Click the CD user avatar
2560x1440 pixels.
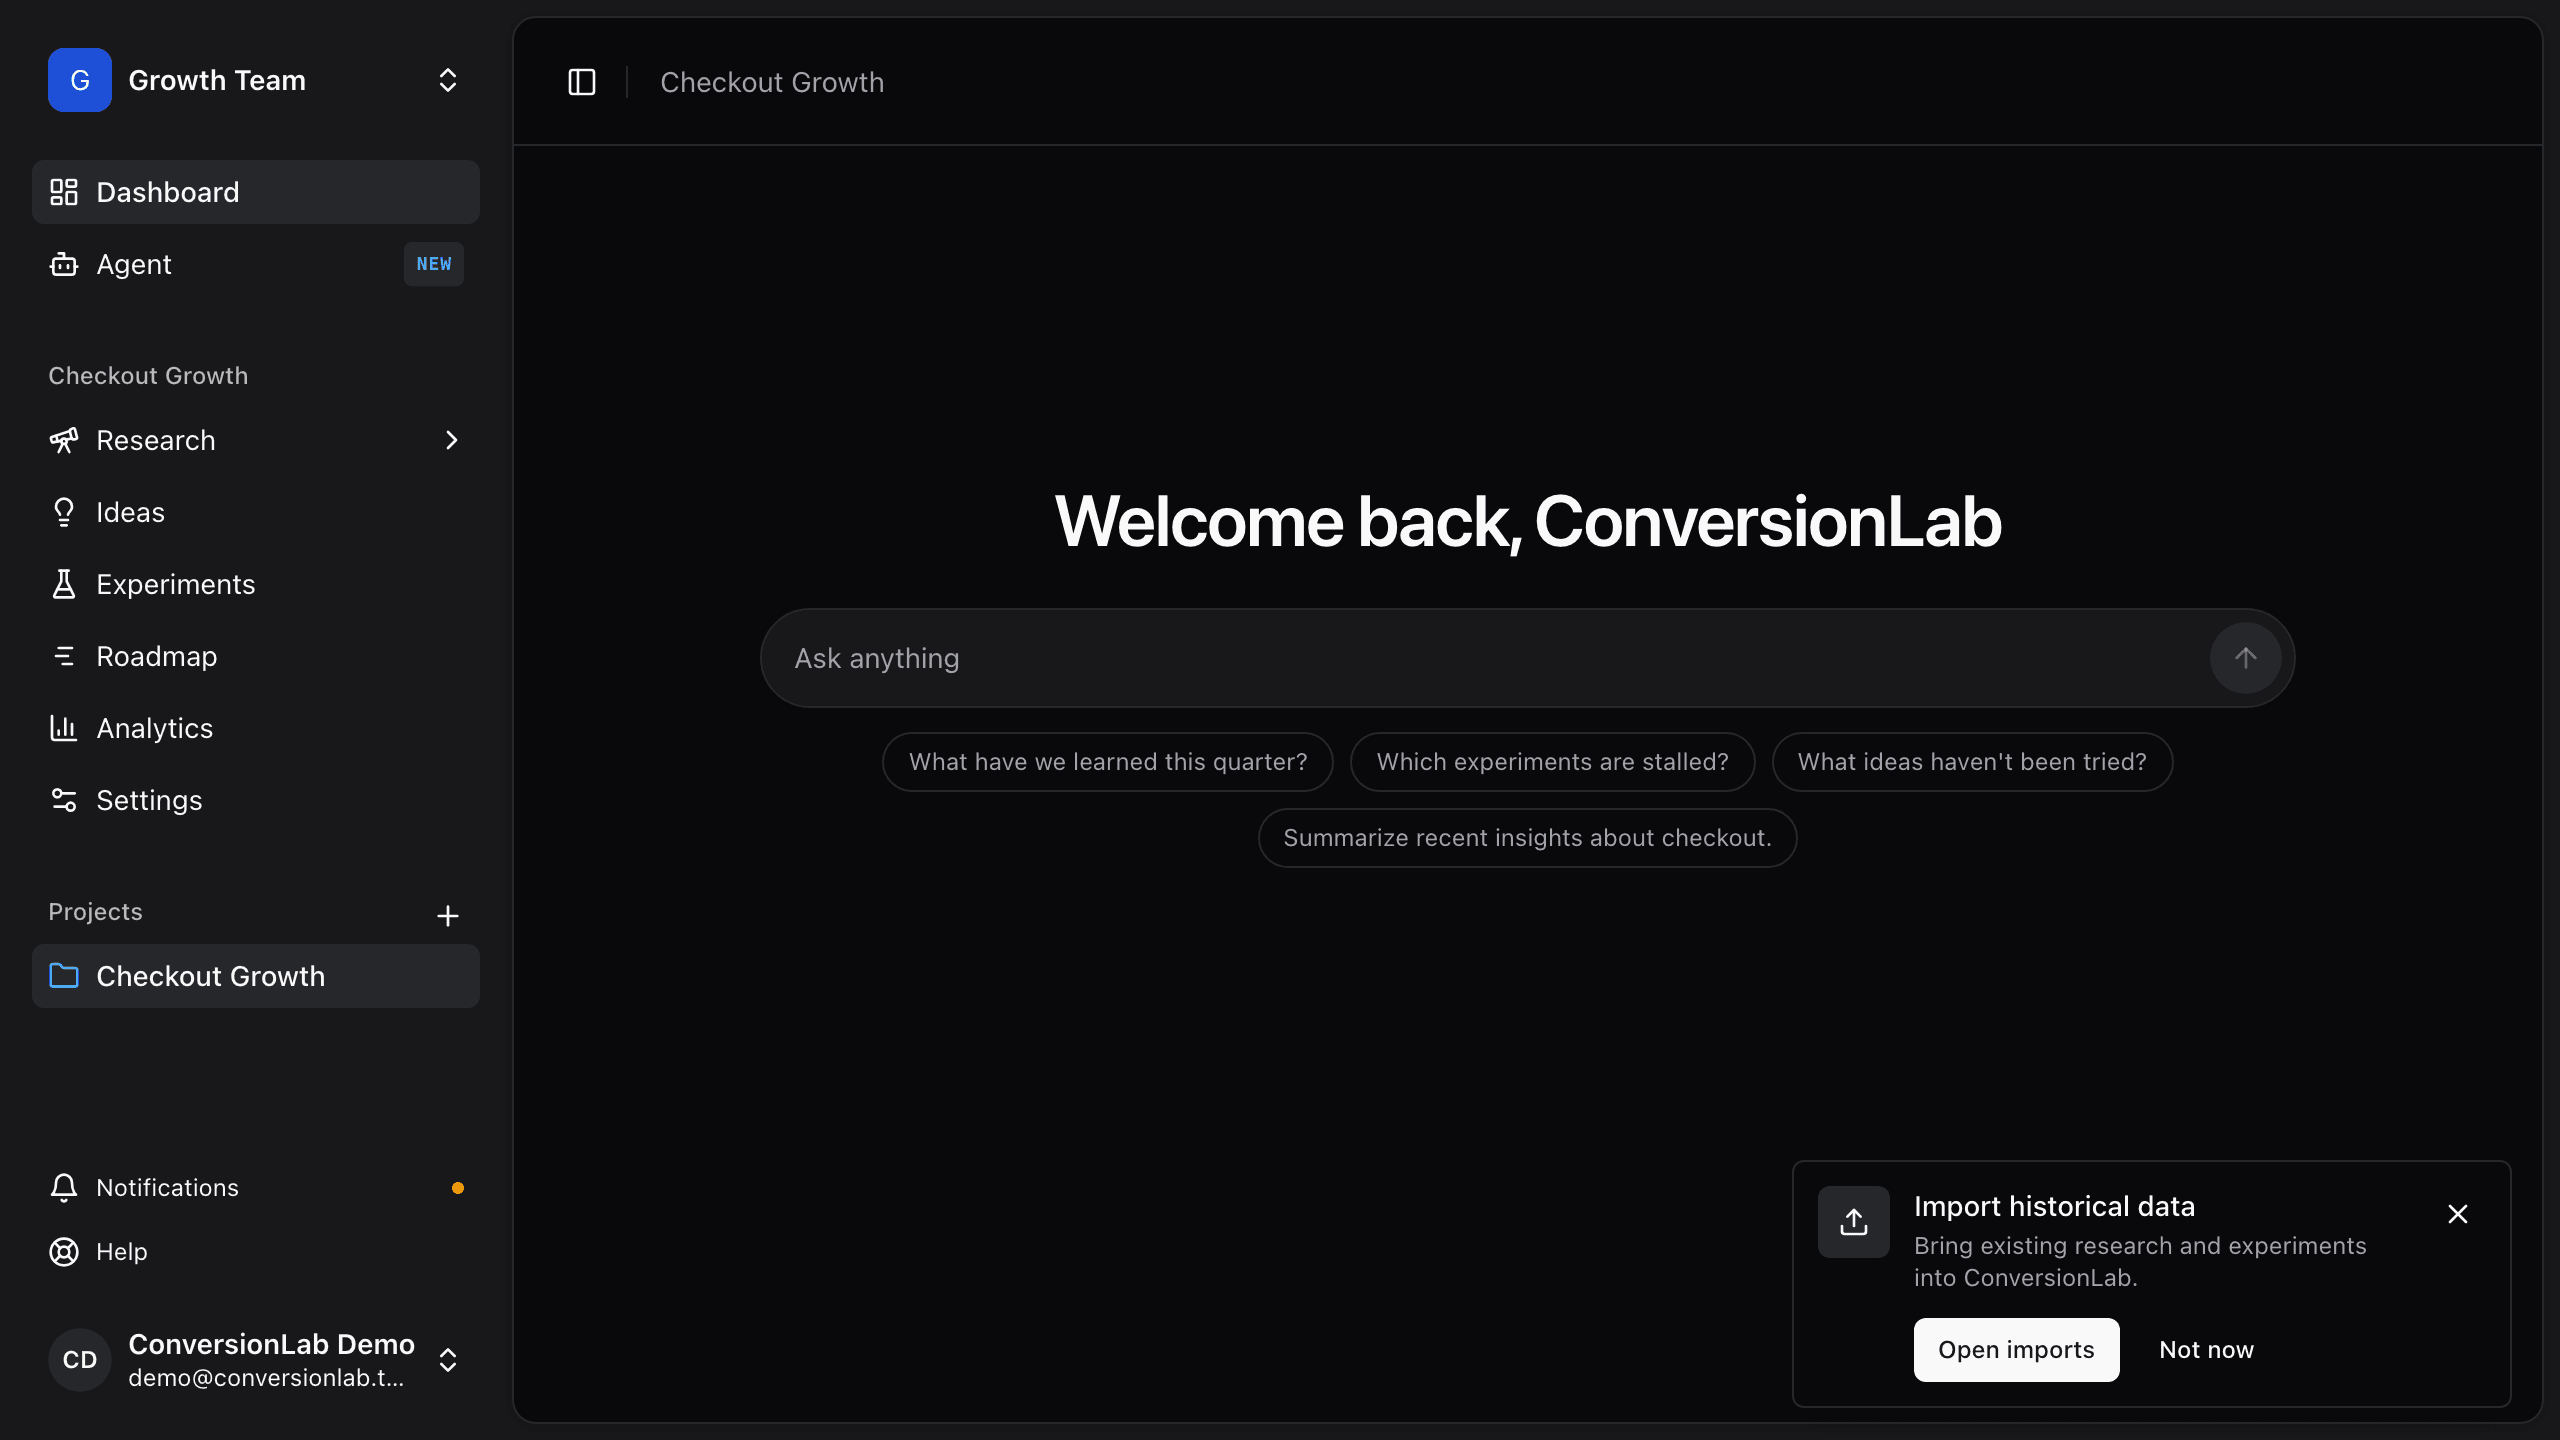click(x=80, y=1360)
